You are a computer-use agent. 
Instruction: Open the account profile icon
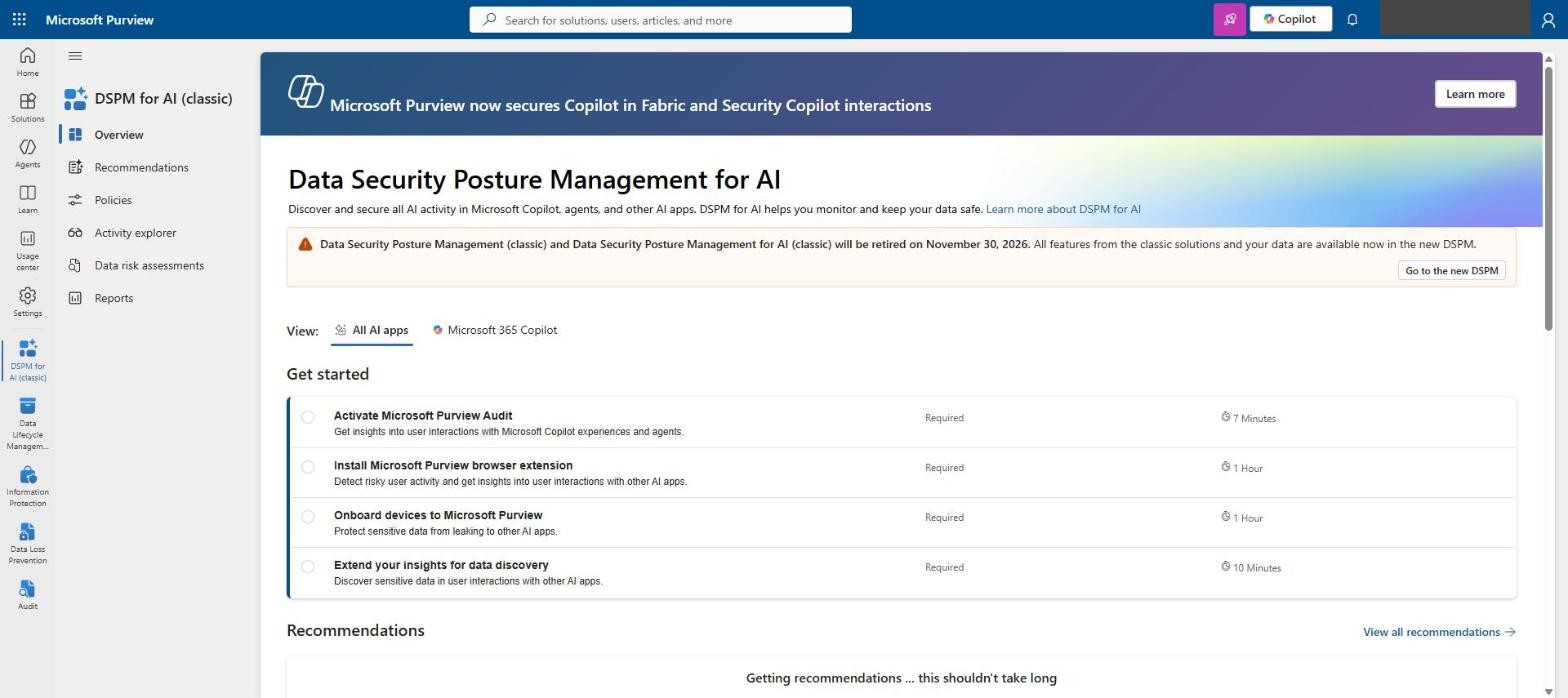click(x=1548, y=20)
